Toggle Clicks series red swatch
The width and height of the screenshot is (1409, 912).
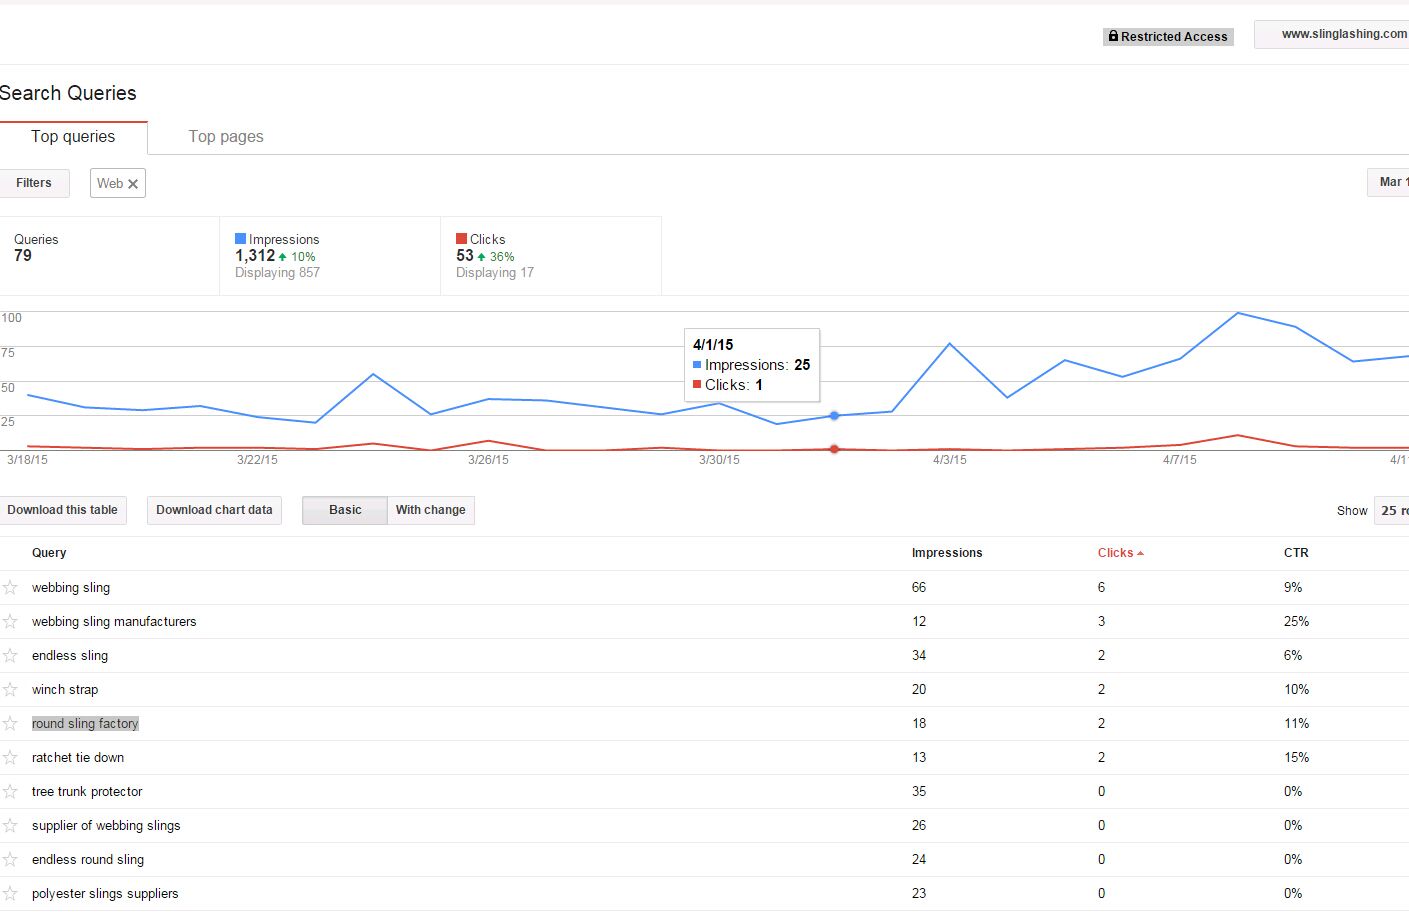[x=461, y=239]
